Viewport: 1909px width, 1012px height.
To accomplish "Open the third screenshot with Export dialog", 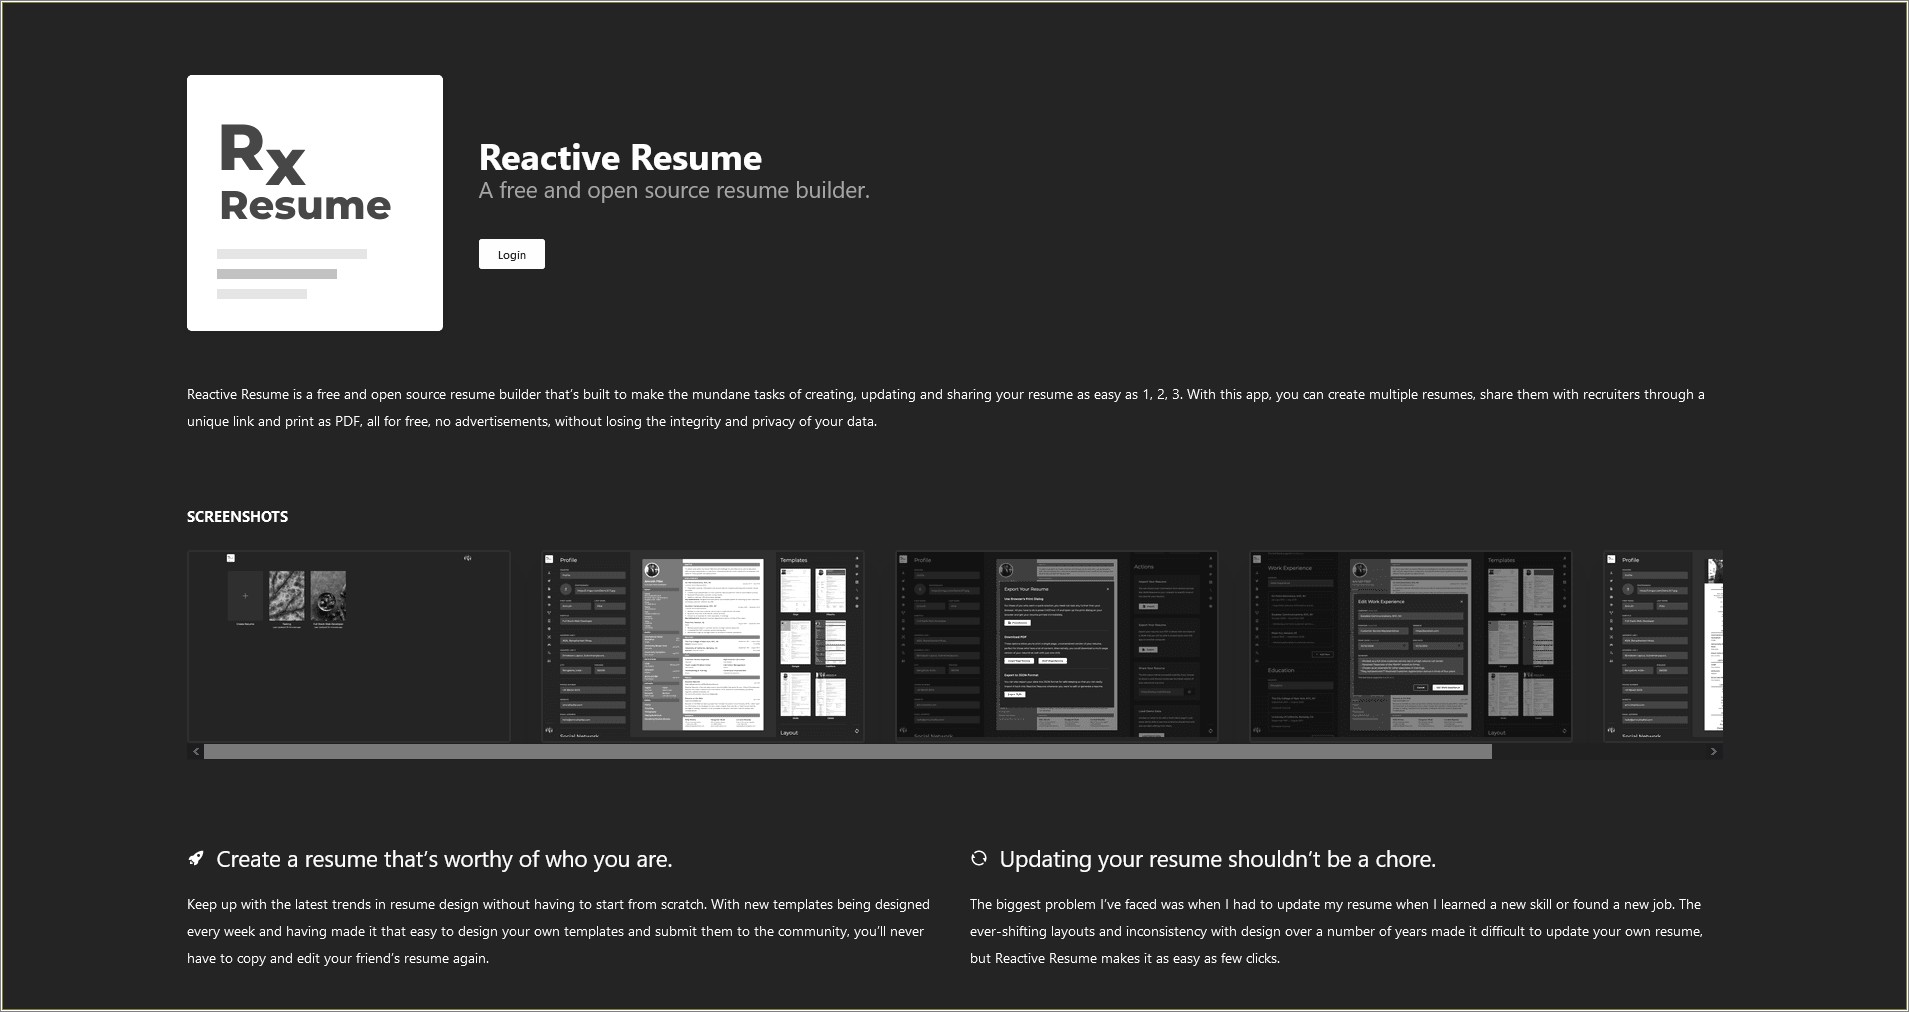I will pos(1057,646).
